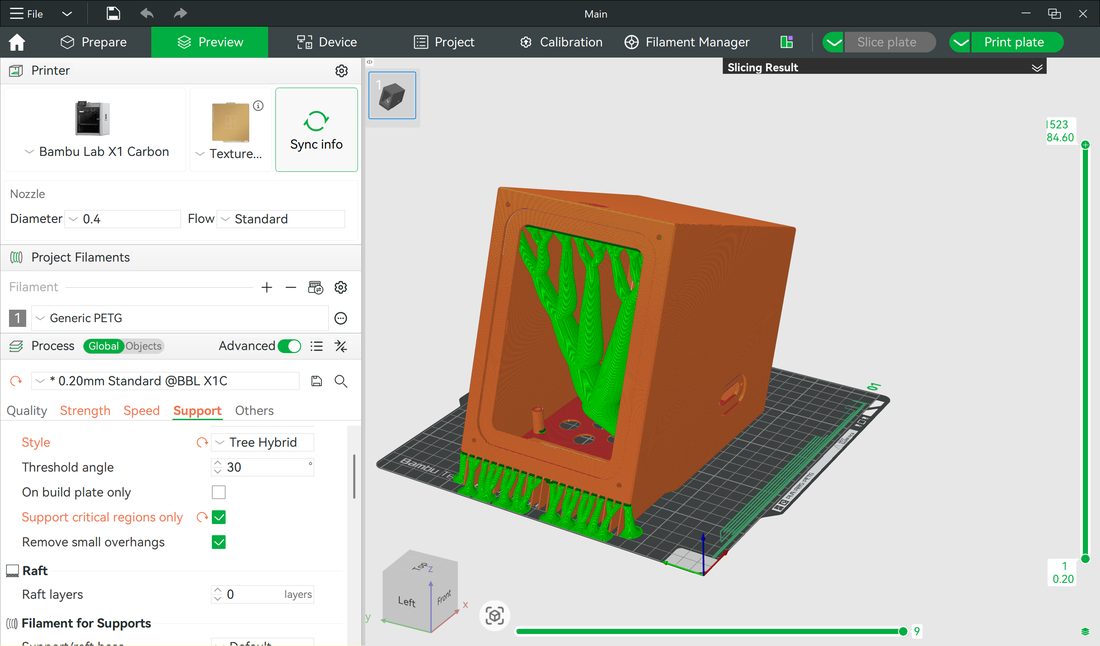Save the process preset
The height and width of the screenshot is (646, 1100).
(x=316, y=381)
